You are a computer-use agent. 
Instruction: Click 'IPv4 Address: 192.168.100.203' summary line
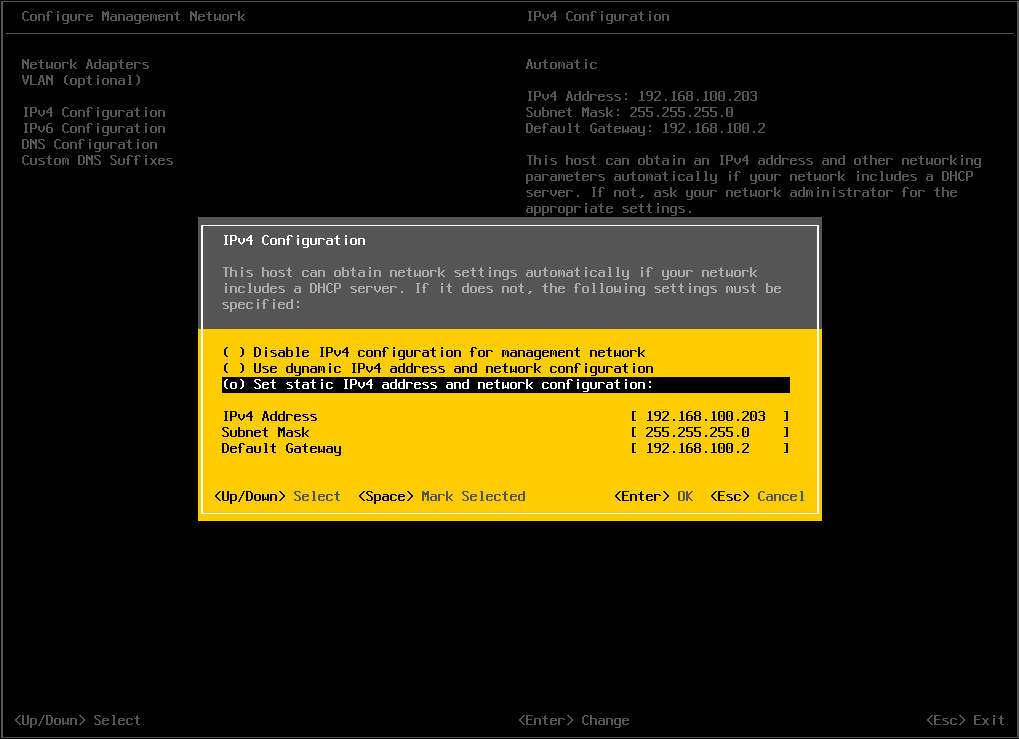641,96
